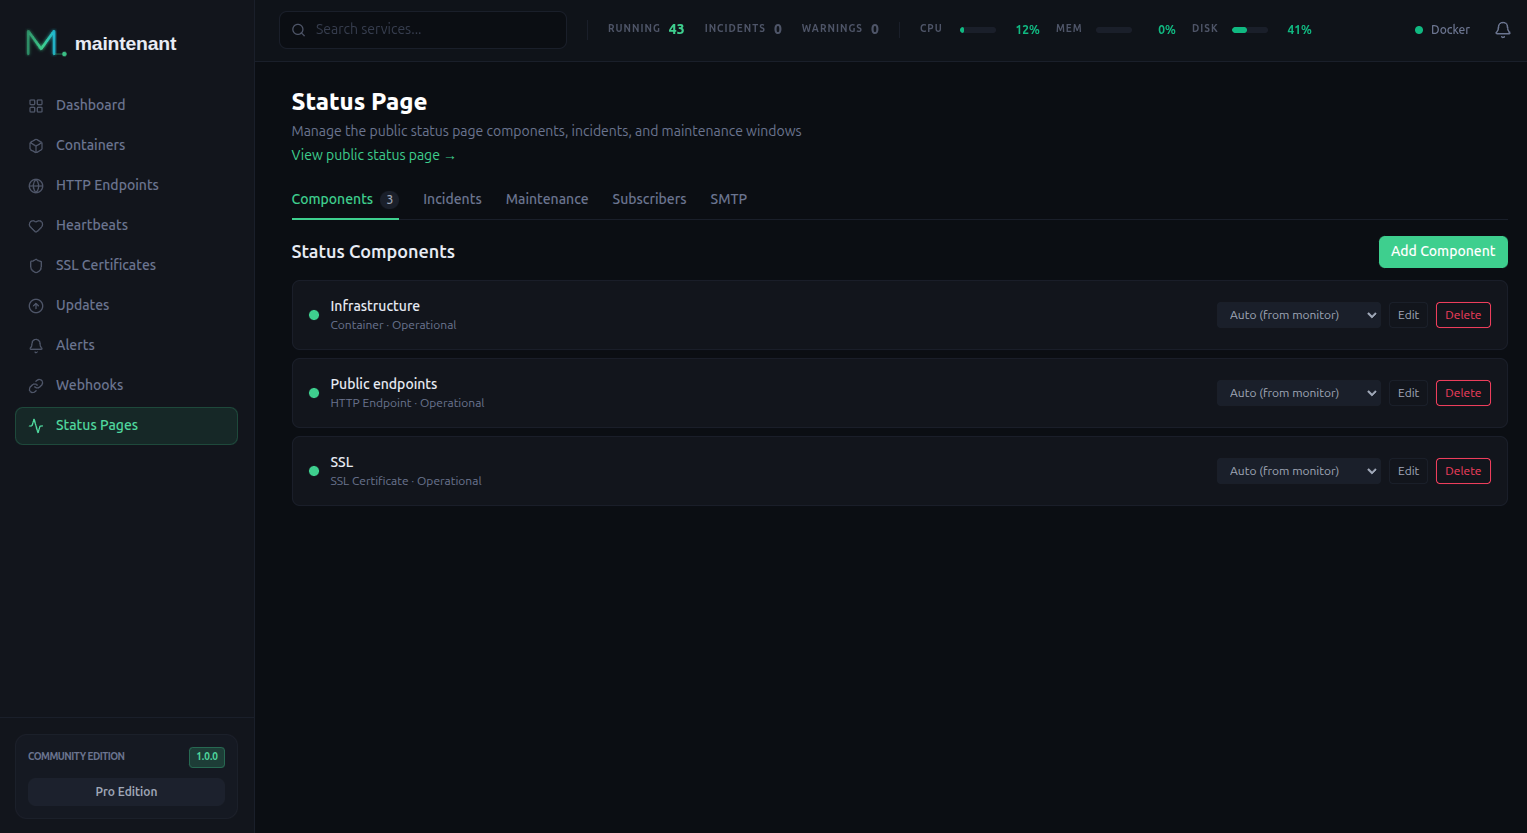Open HTTP Endpoints via its globe icon
1527x833 pixels.
(x=36, y=185)
